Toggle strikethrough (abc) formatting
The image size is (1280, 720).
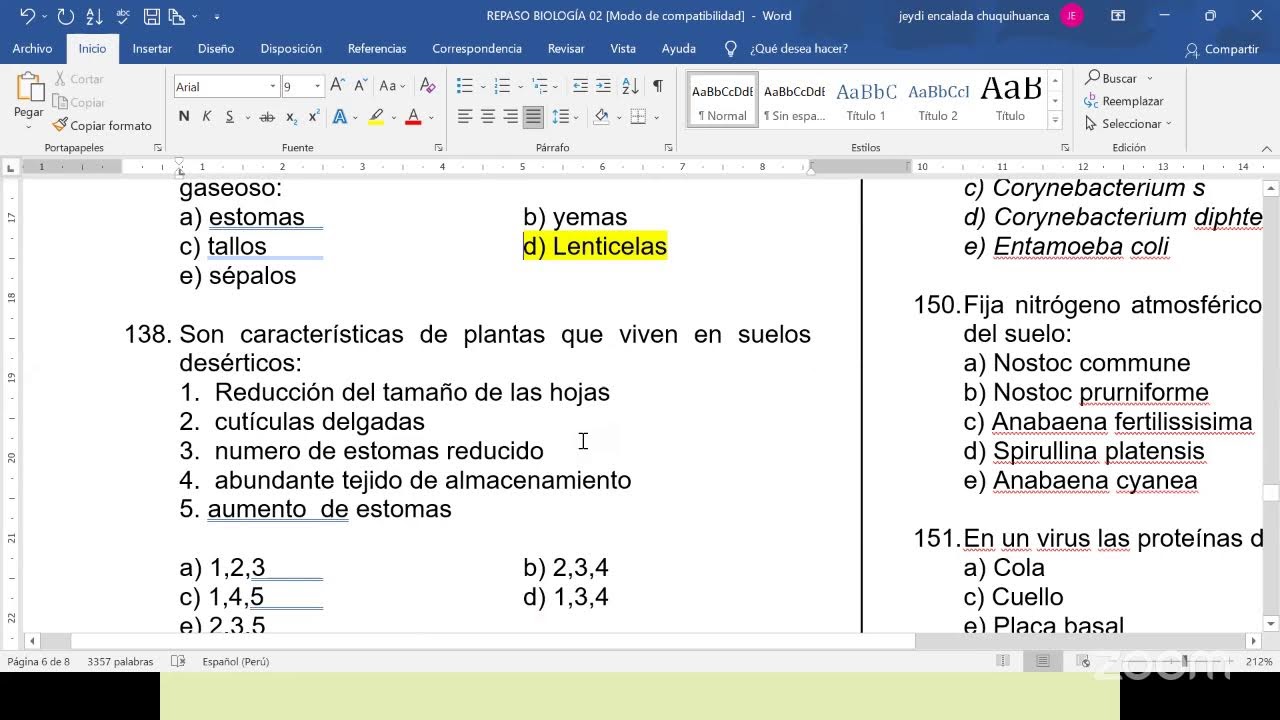(267, 117)
